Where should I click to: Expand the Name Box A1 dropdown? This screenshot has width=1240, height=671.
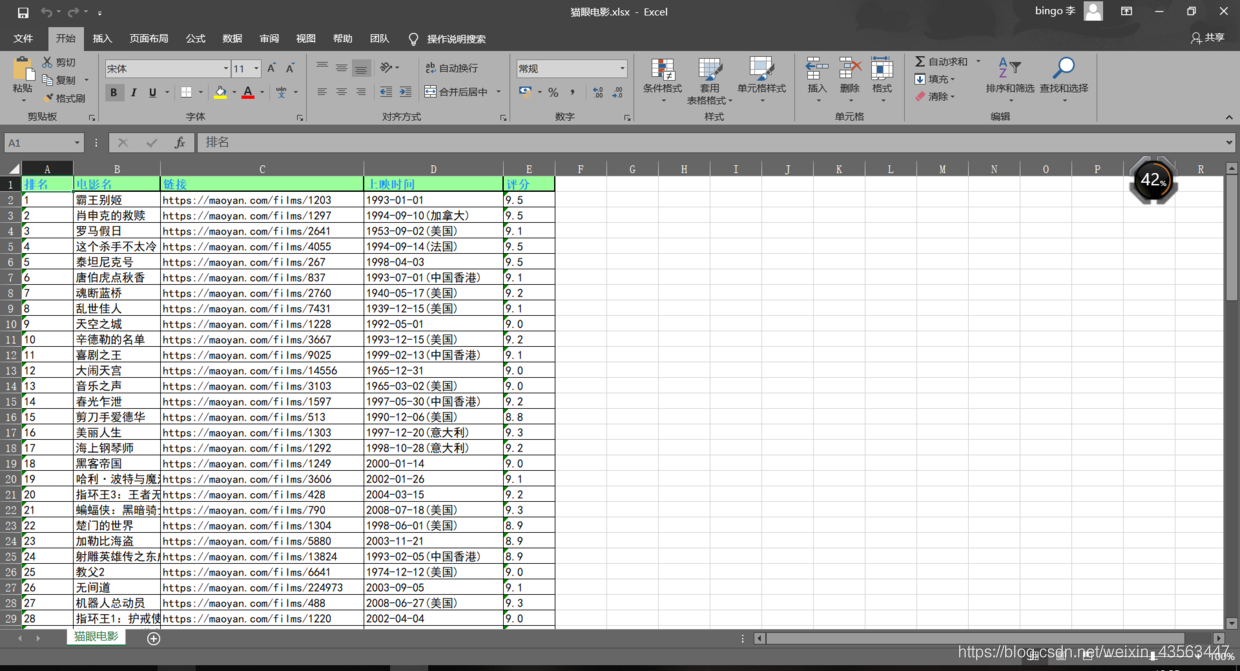[76, 143]
